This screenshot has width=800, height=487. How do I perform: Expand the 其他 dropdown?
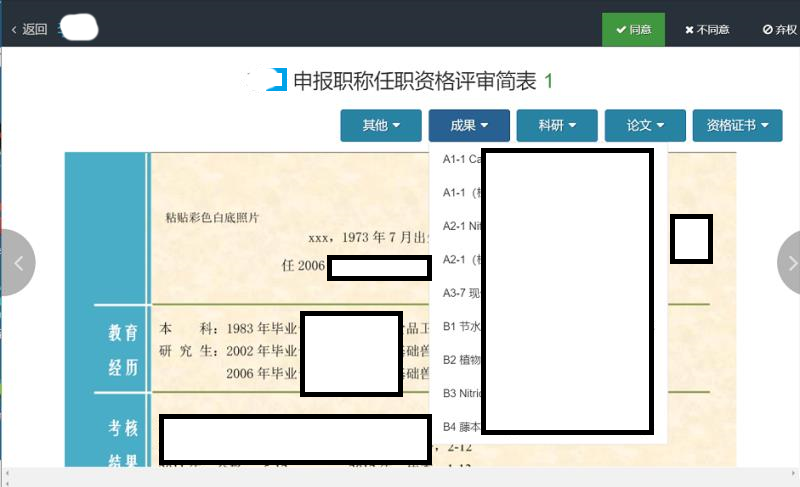[381, 126]
